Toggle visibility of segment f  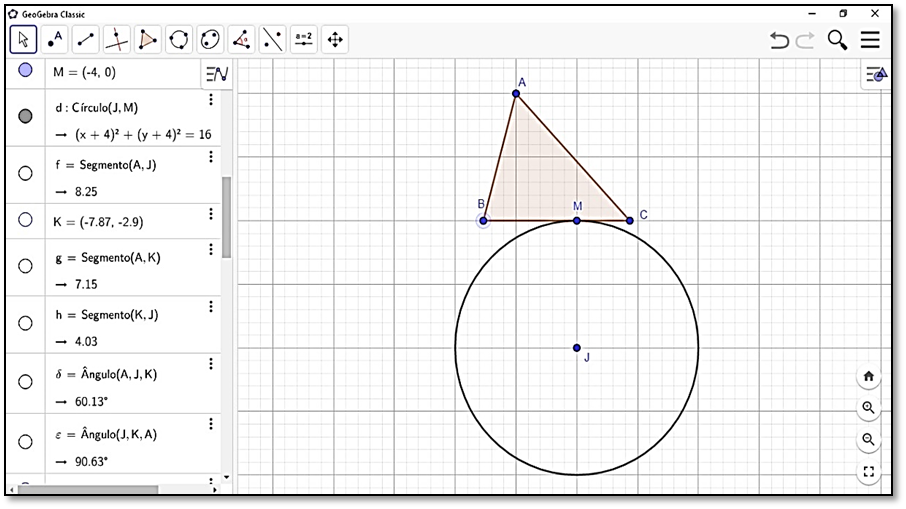coord(25,173)
